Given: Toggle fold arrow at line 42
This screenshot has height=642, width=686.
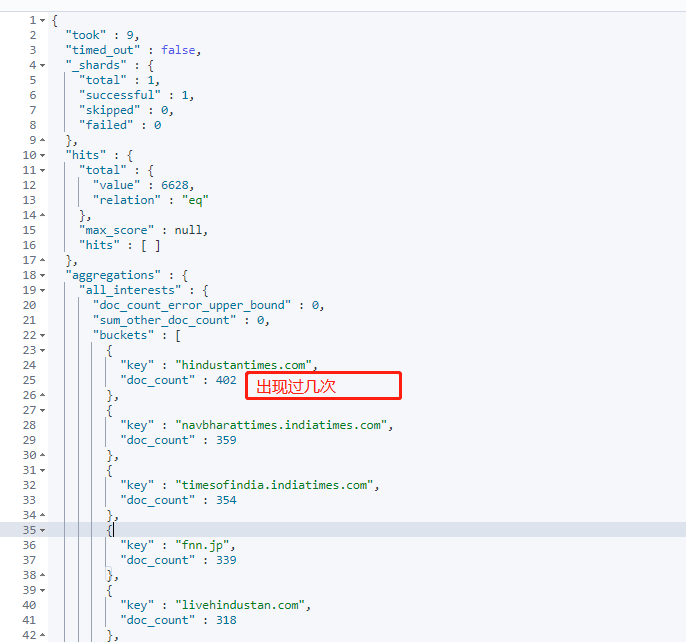Looking at the screenshot, I should pos(42,635).
